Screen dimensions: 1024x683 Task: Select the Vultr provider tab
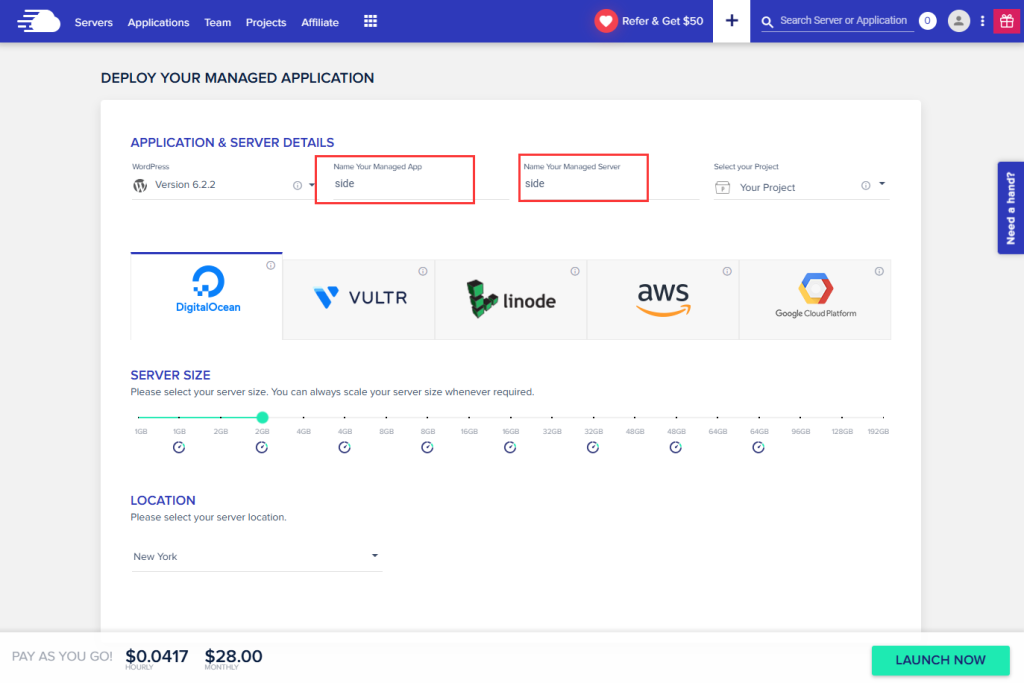(x=359, y=299)
